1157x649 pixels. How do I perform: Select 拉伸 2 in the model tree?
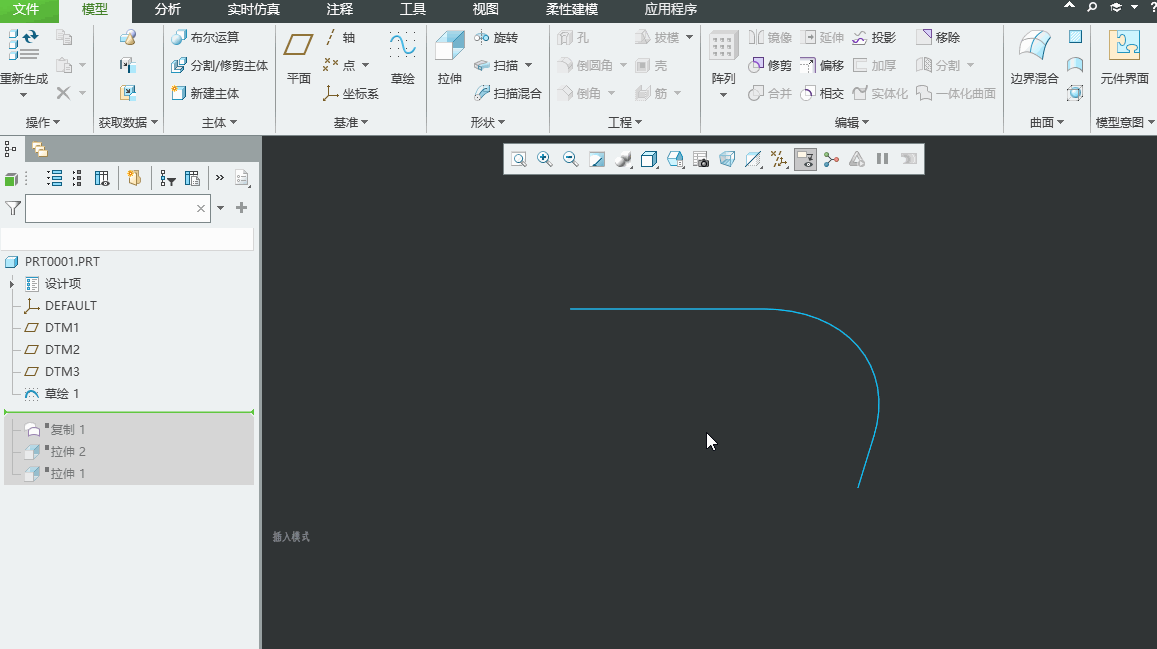(68, 451)
